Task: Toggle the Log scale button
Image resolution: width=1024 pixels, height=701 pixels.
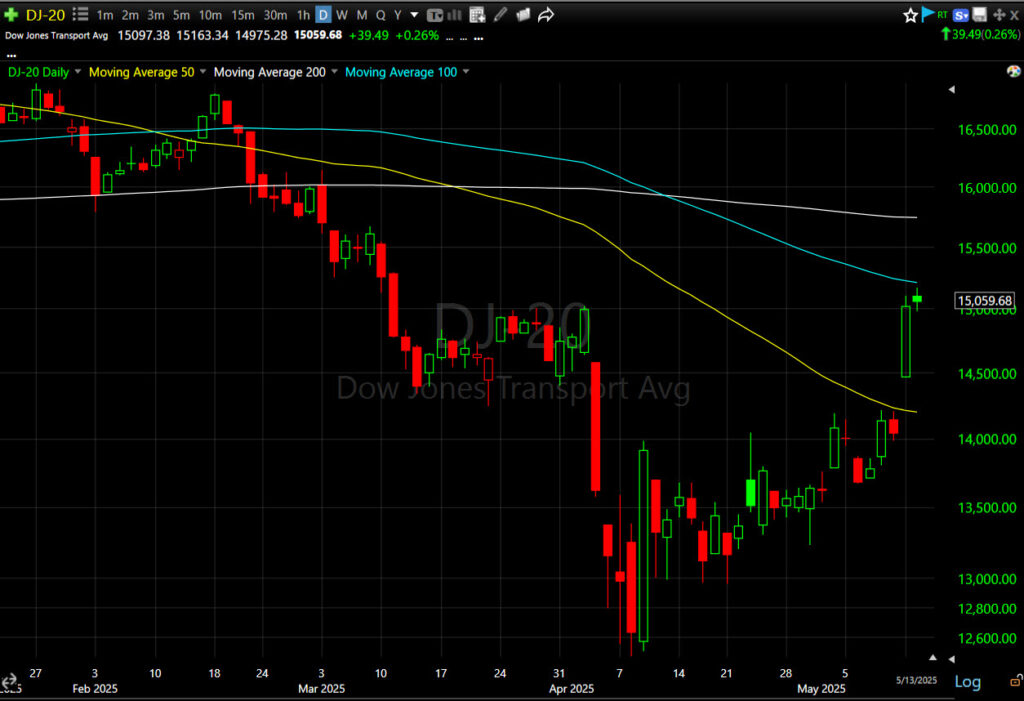Action: tap(967, 682)
